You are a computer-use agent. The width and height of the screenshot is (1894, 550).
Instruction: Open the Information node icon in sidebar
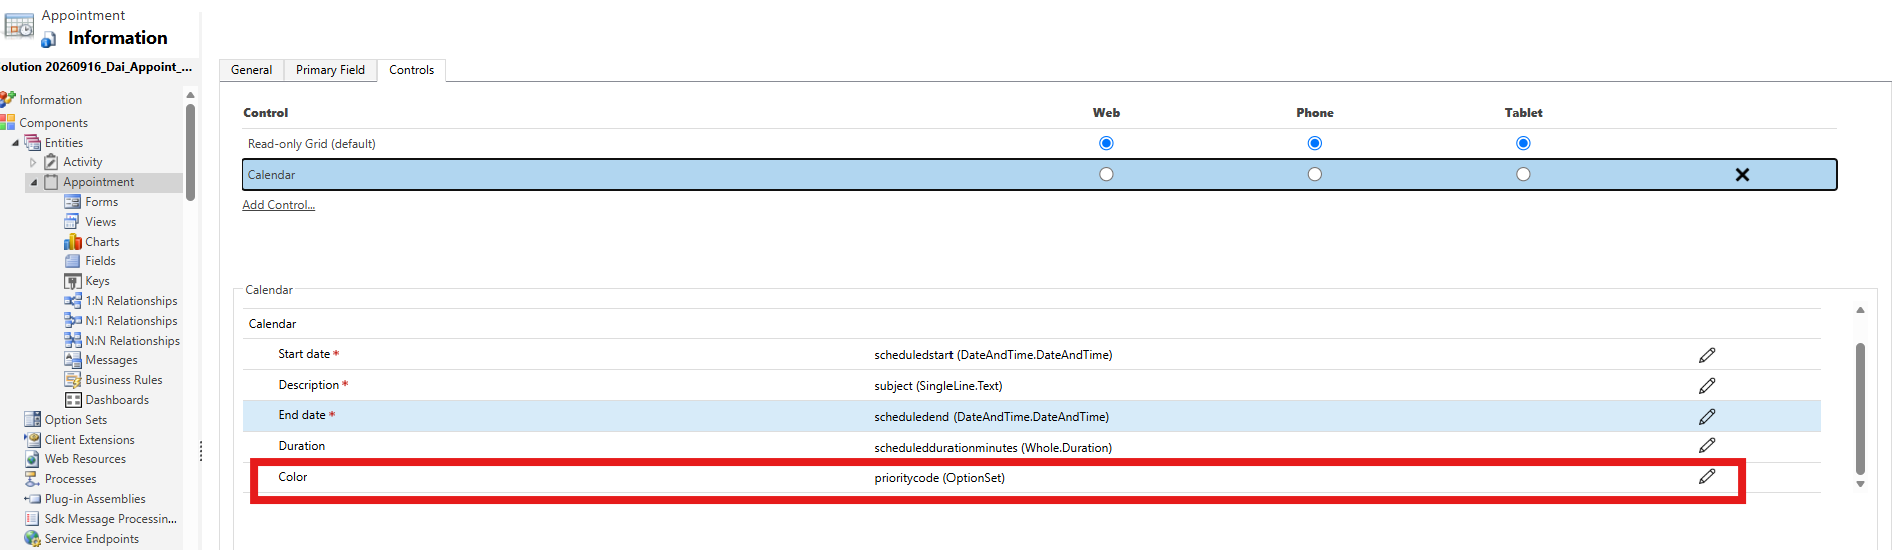click(8, 99)
